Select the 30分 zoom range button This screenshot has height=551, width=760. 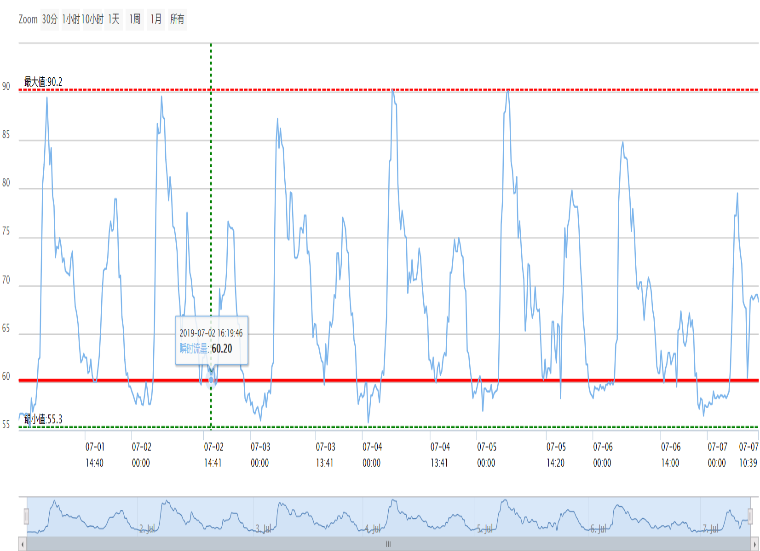[x=50, y=19]
